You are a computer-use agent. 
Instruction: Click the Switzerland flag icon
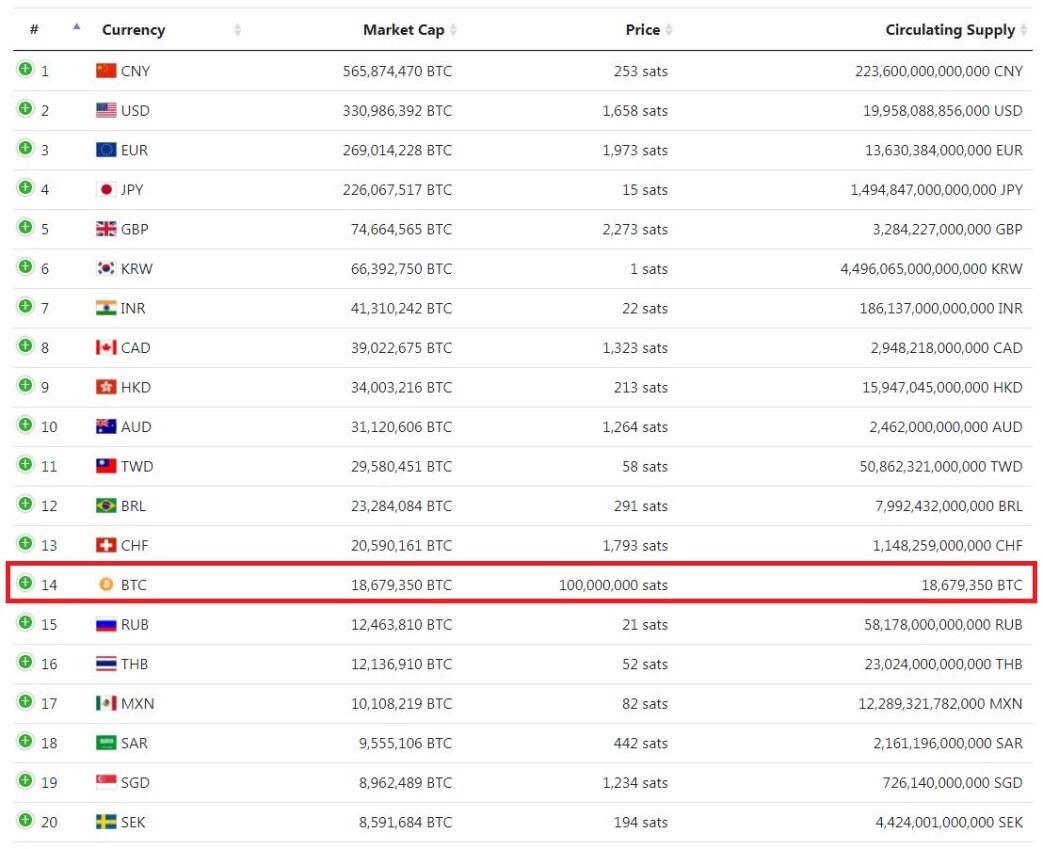click(x=106, y=545)
